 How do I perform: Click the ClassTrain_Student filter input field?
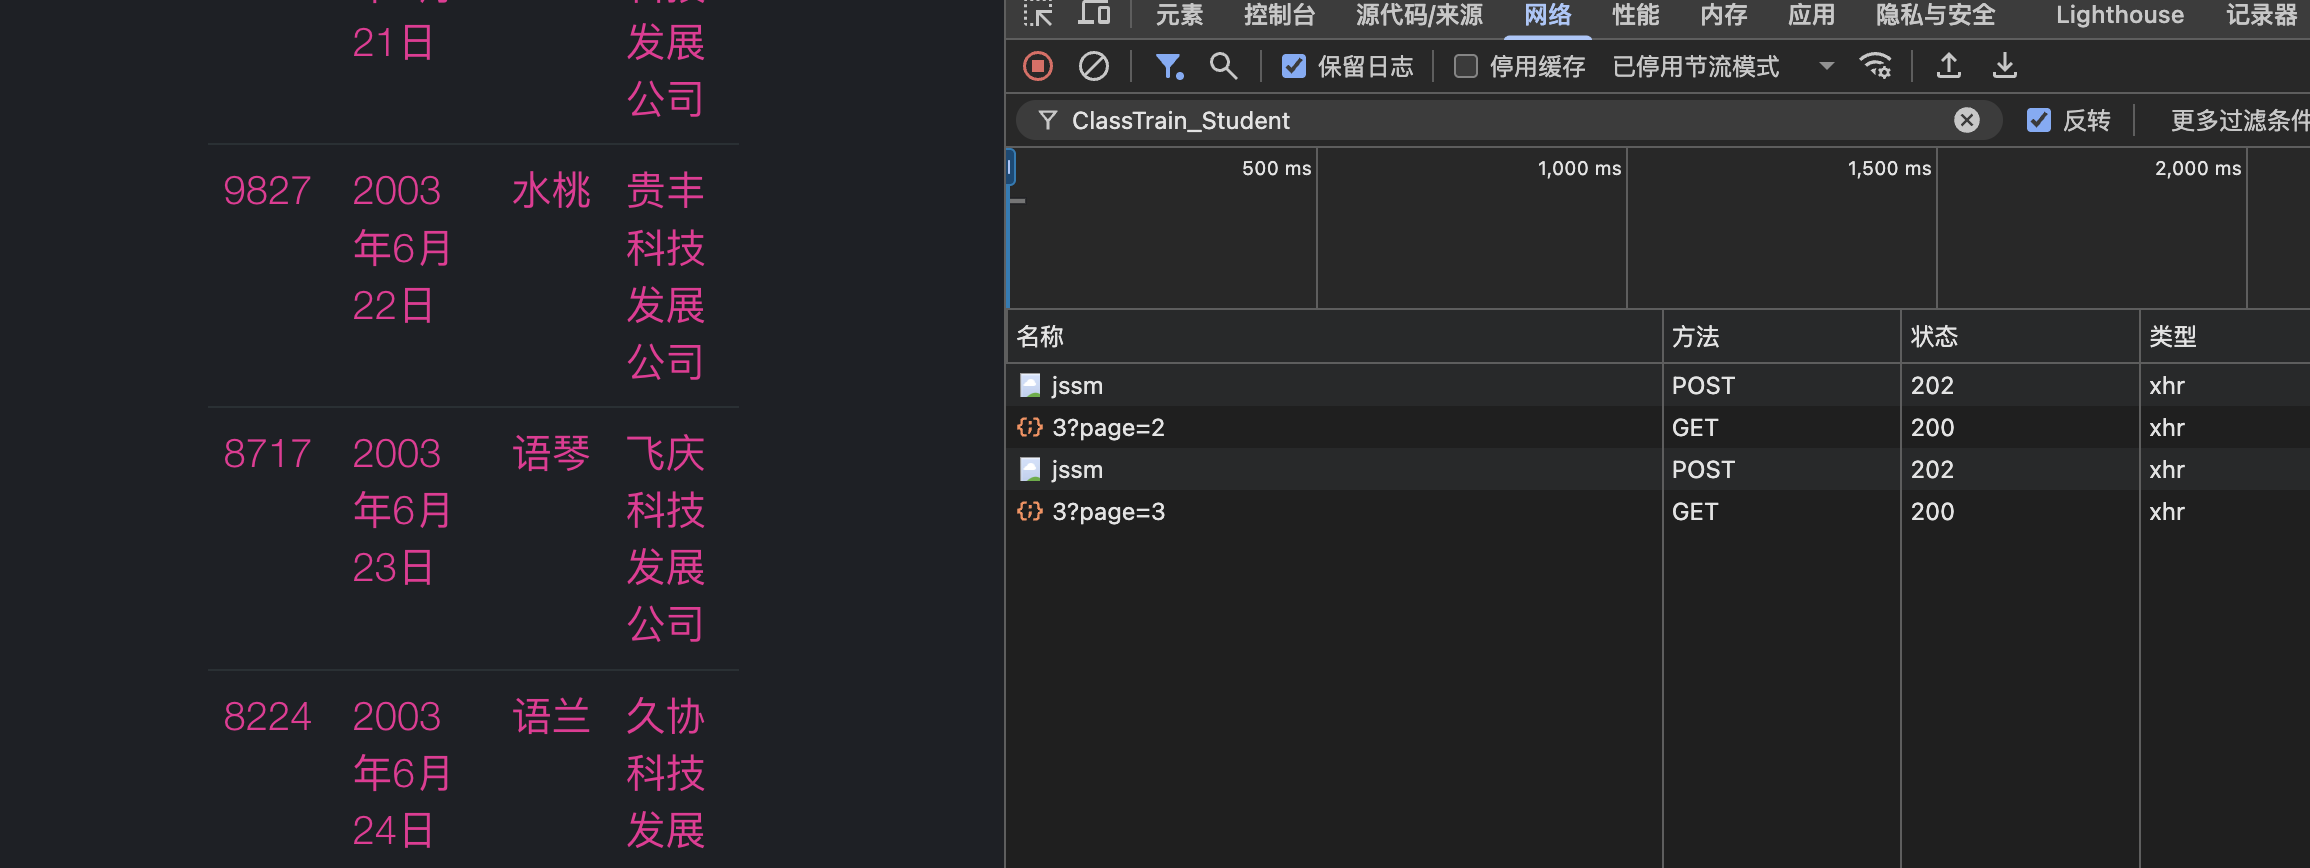pyautogui.click(x=1500, y=120)
